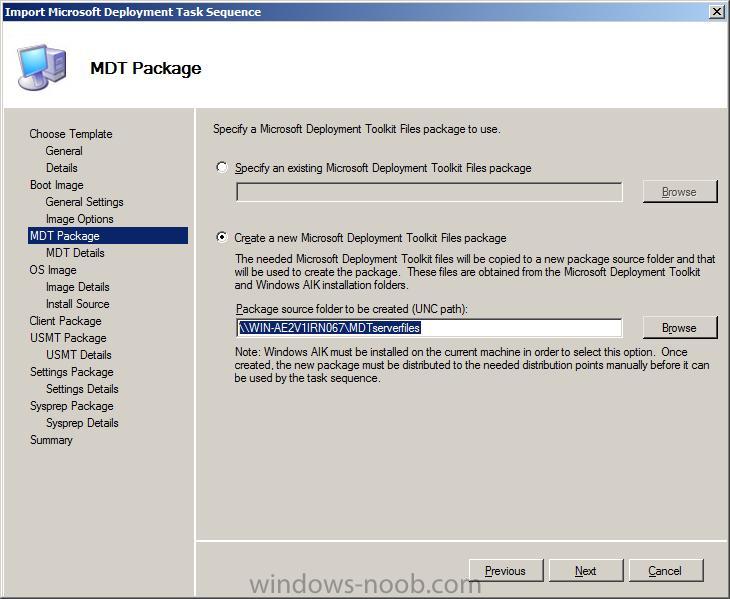Go to Boot Image step

(56, 185)
